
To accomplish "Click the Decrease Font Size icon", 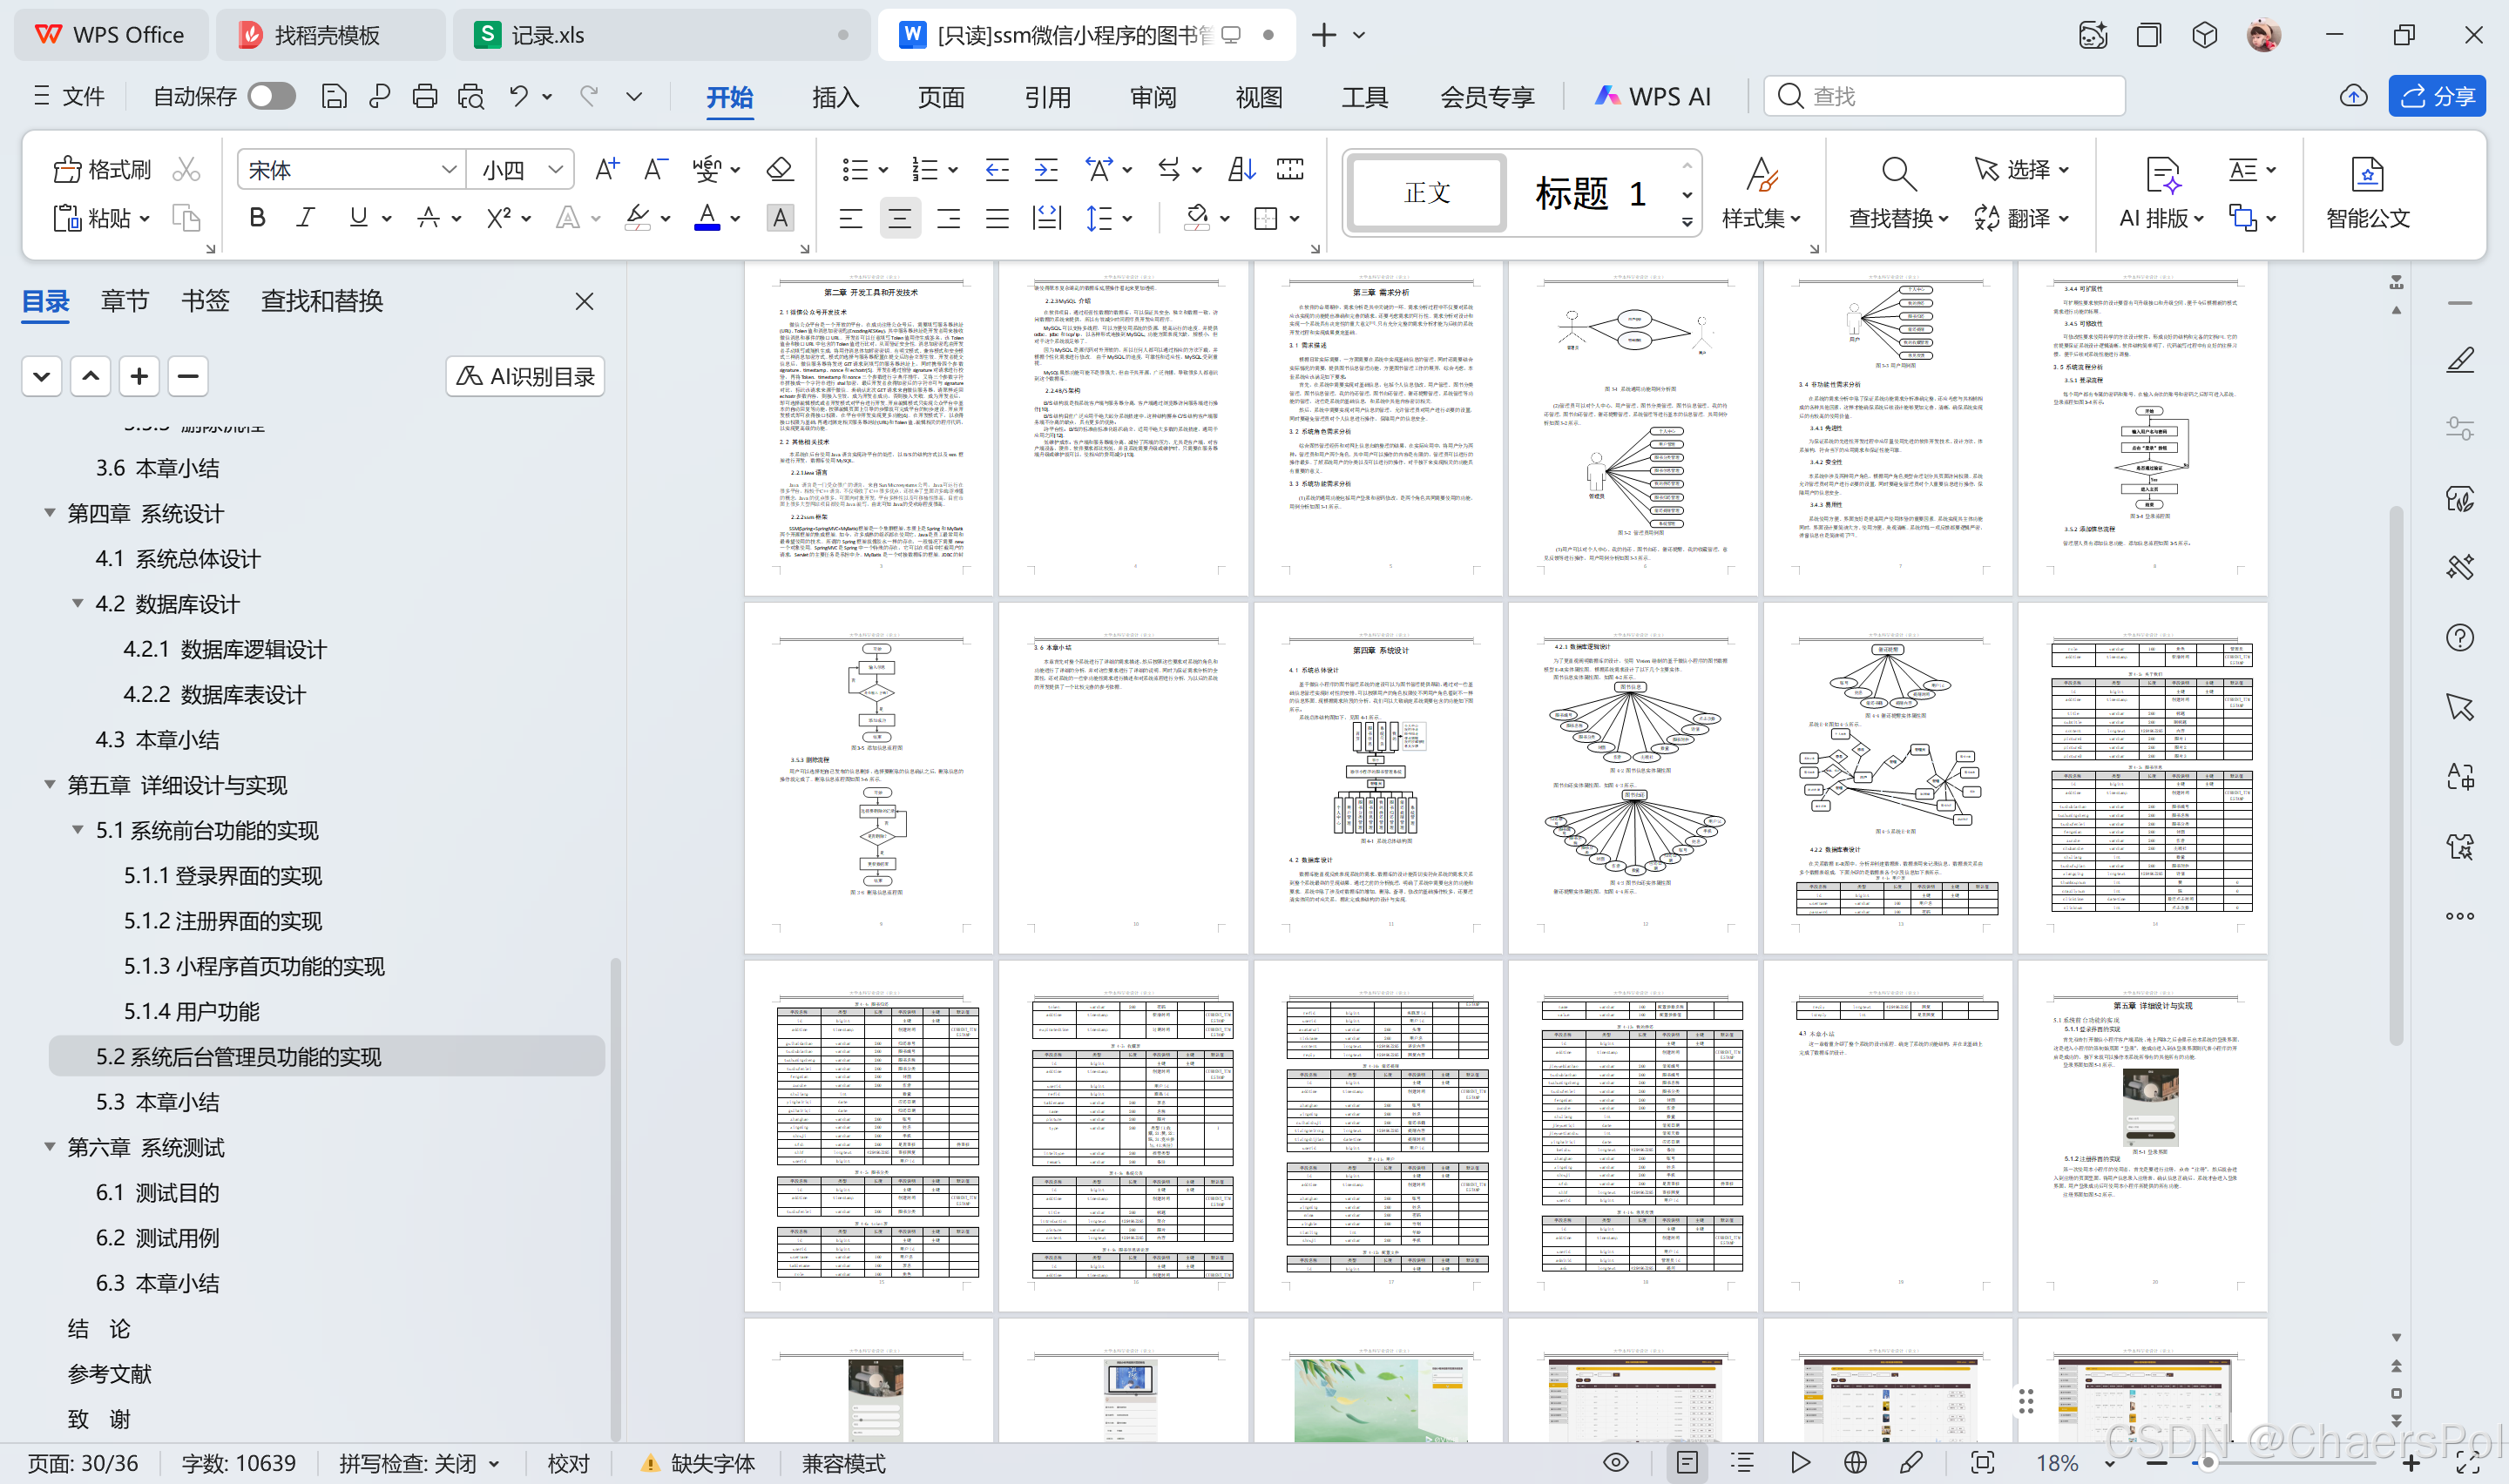I will (x=655, y=170).
